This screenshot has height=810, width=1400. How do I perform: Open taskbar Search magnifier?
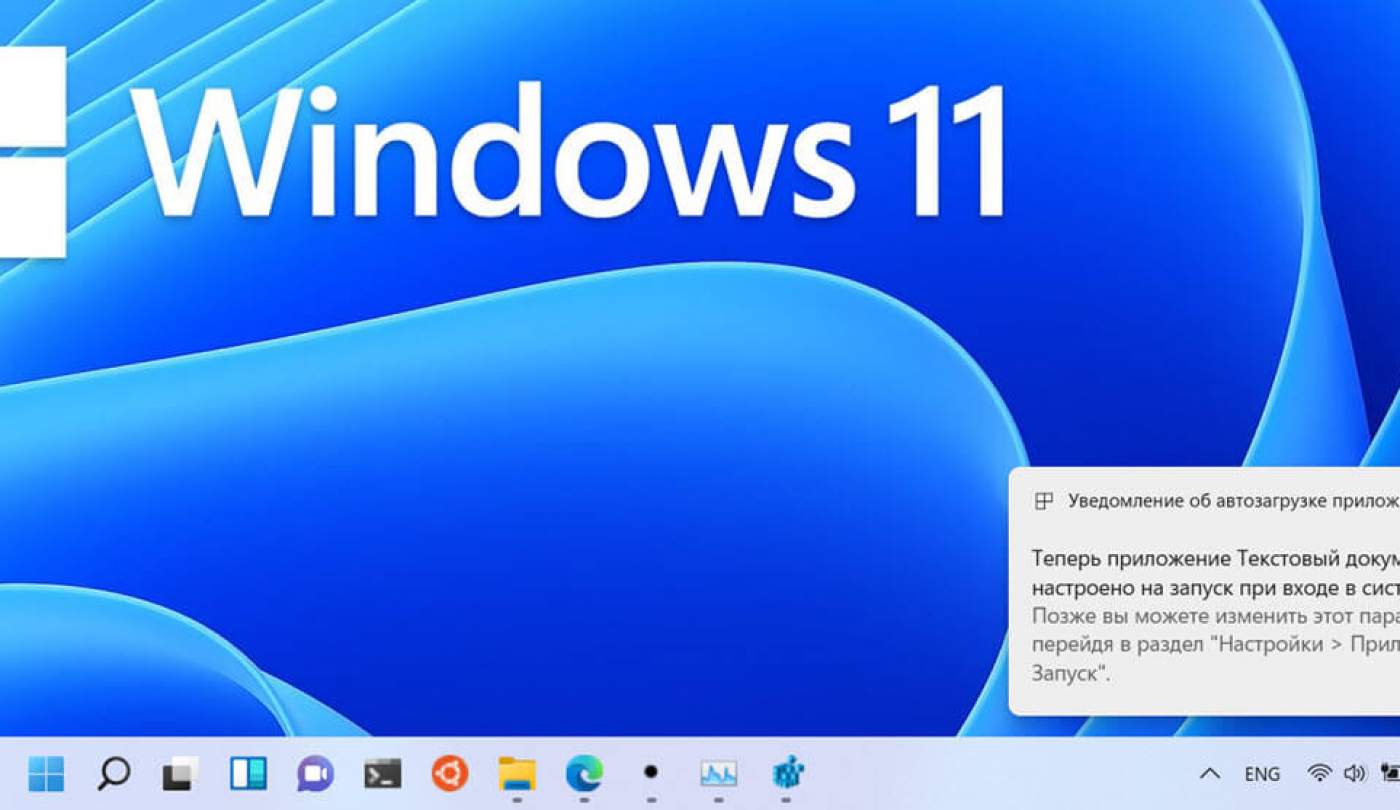pyautogui.click(x=113, y=773)
